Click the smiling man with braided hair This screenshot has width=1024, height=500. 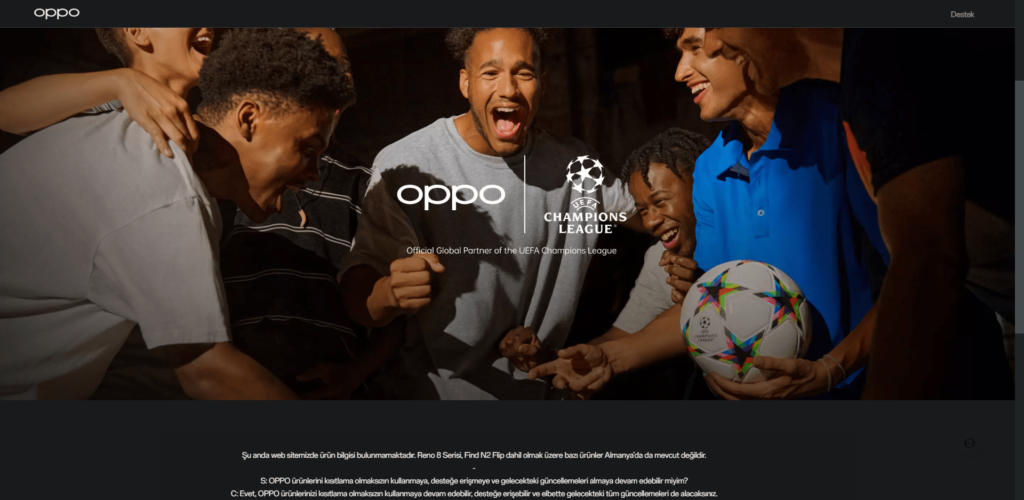coord(660,196)
